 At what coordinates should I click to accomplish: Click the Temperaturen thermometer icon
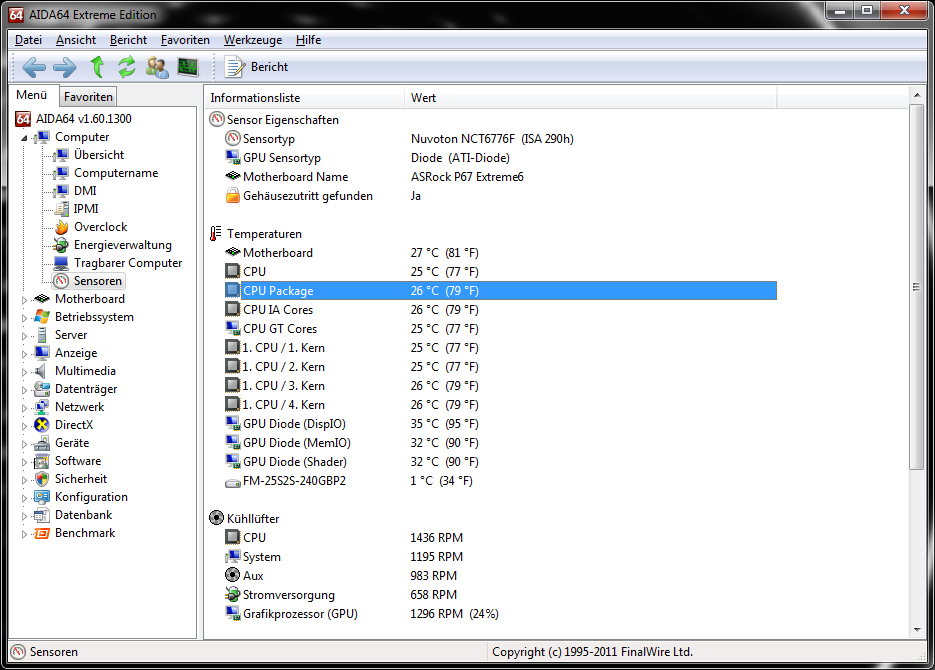[216, 234]
